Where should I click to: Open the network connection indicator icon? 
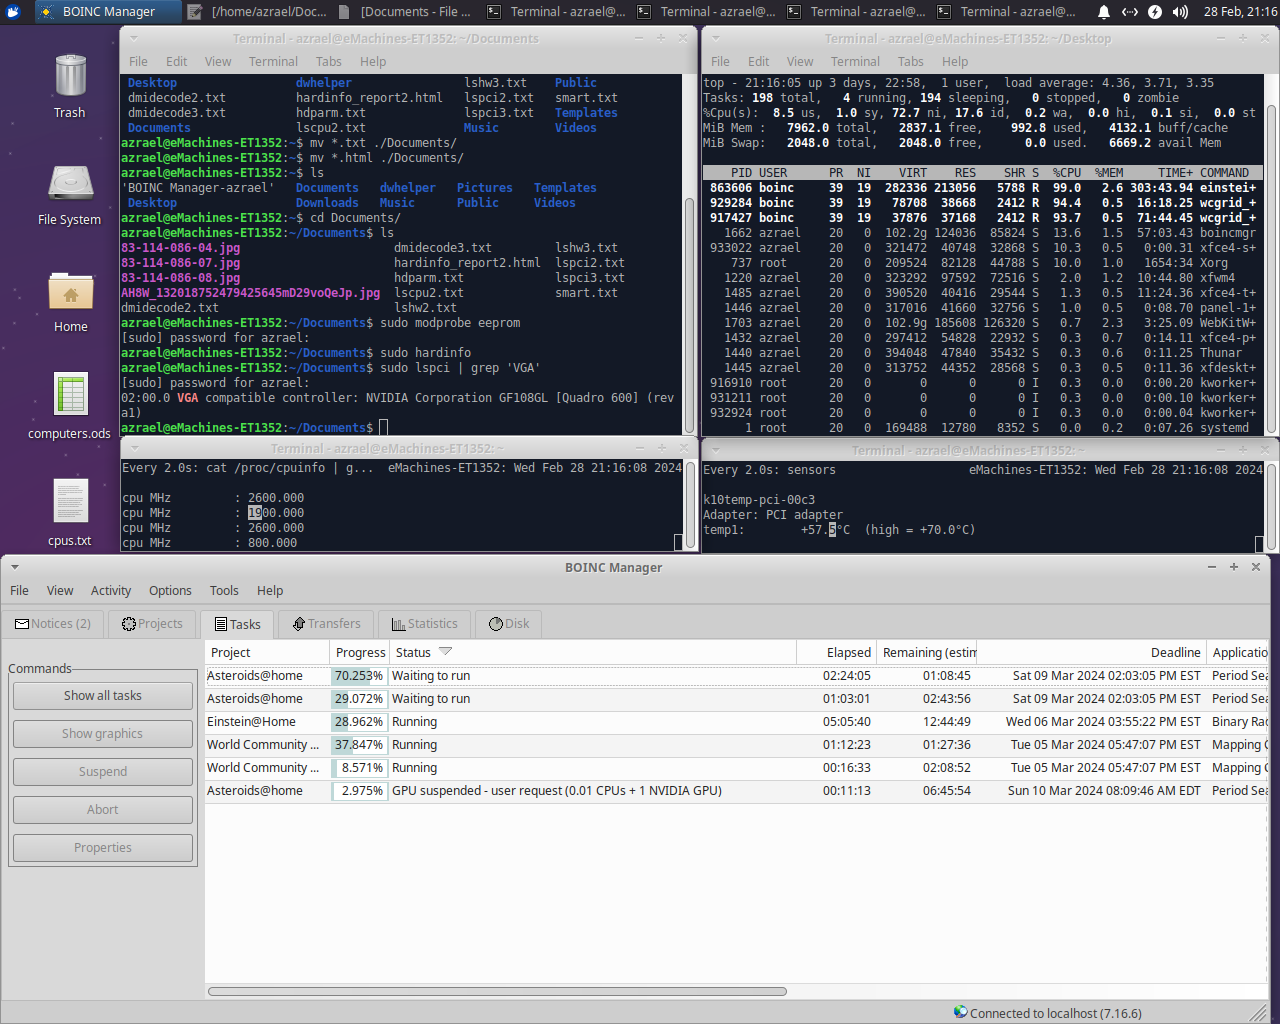1130,12
